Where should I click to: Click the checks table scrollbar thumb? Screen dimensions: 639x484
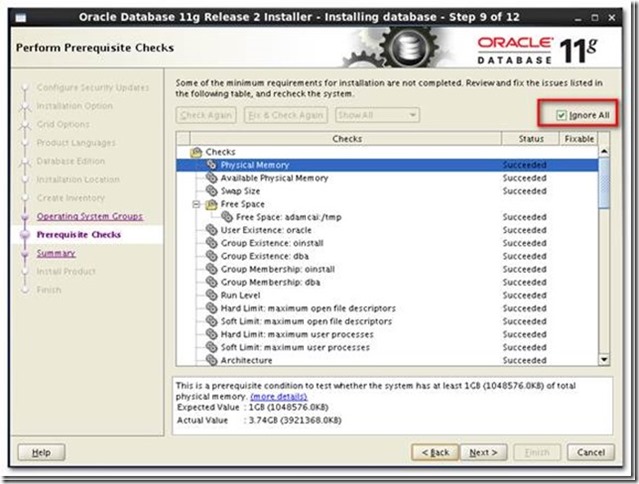point(604,183)
